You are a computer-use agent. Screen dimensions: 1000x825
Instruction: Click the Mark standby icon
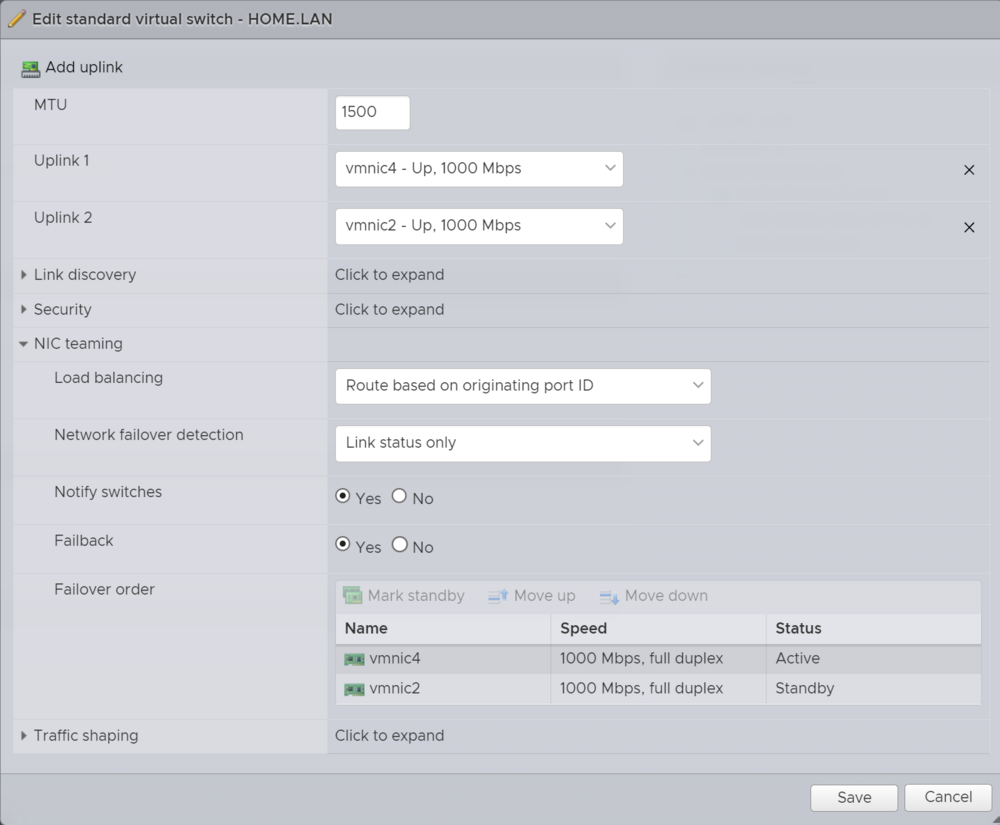352,595
